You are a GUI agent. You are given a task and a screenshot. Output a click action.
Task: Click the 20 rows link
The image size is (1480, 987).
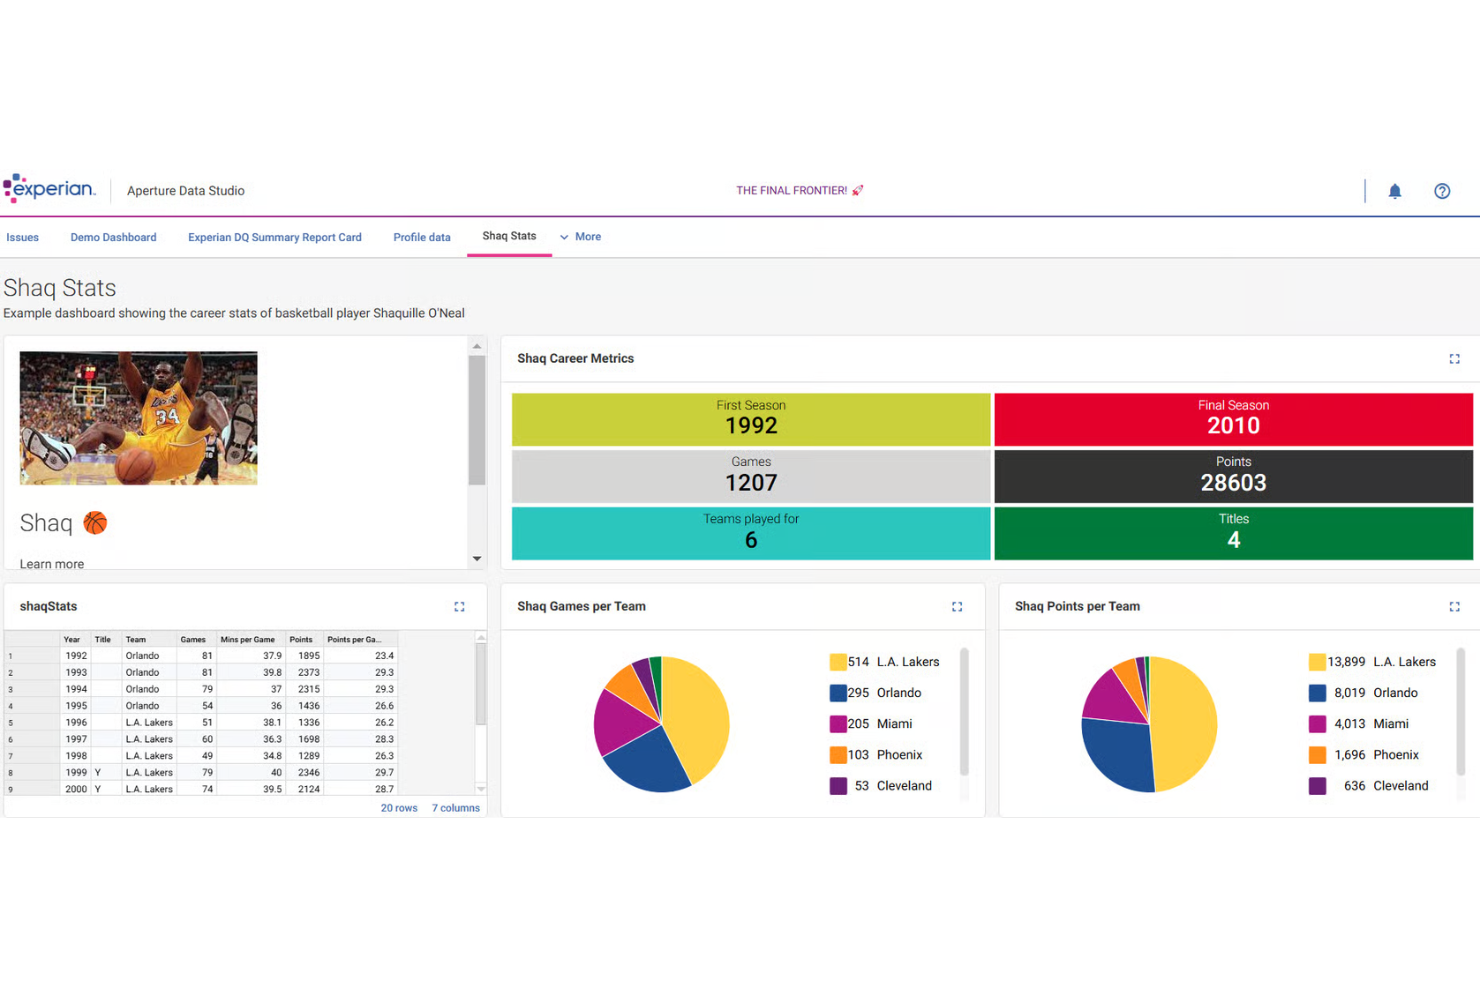click(x=399, y=807)
